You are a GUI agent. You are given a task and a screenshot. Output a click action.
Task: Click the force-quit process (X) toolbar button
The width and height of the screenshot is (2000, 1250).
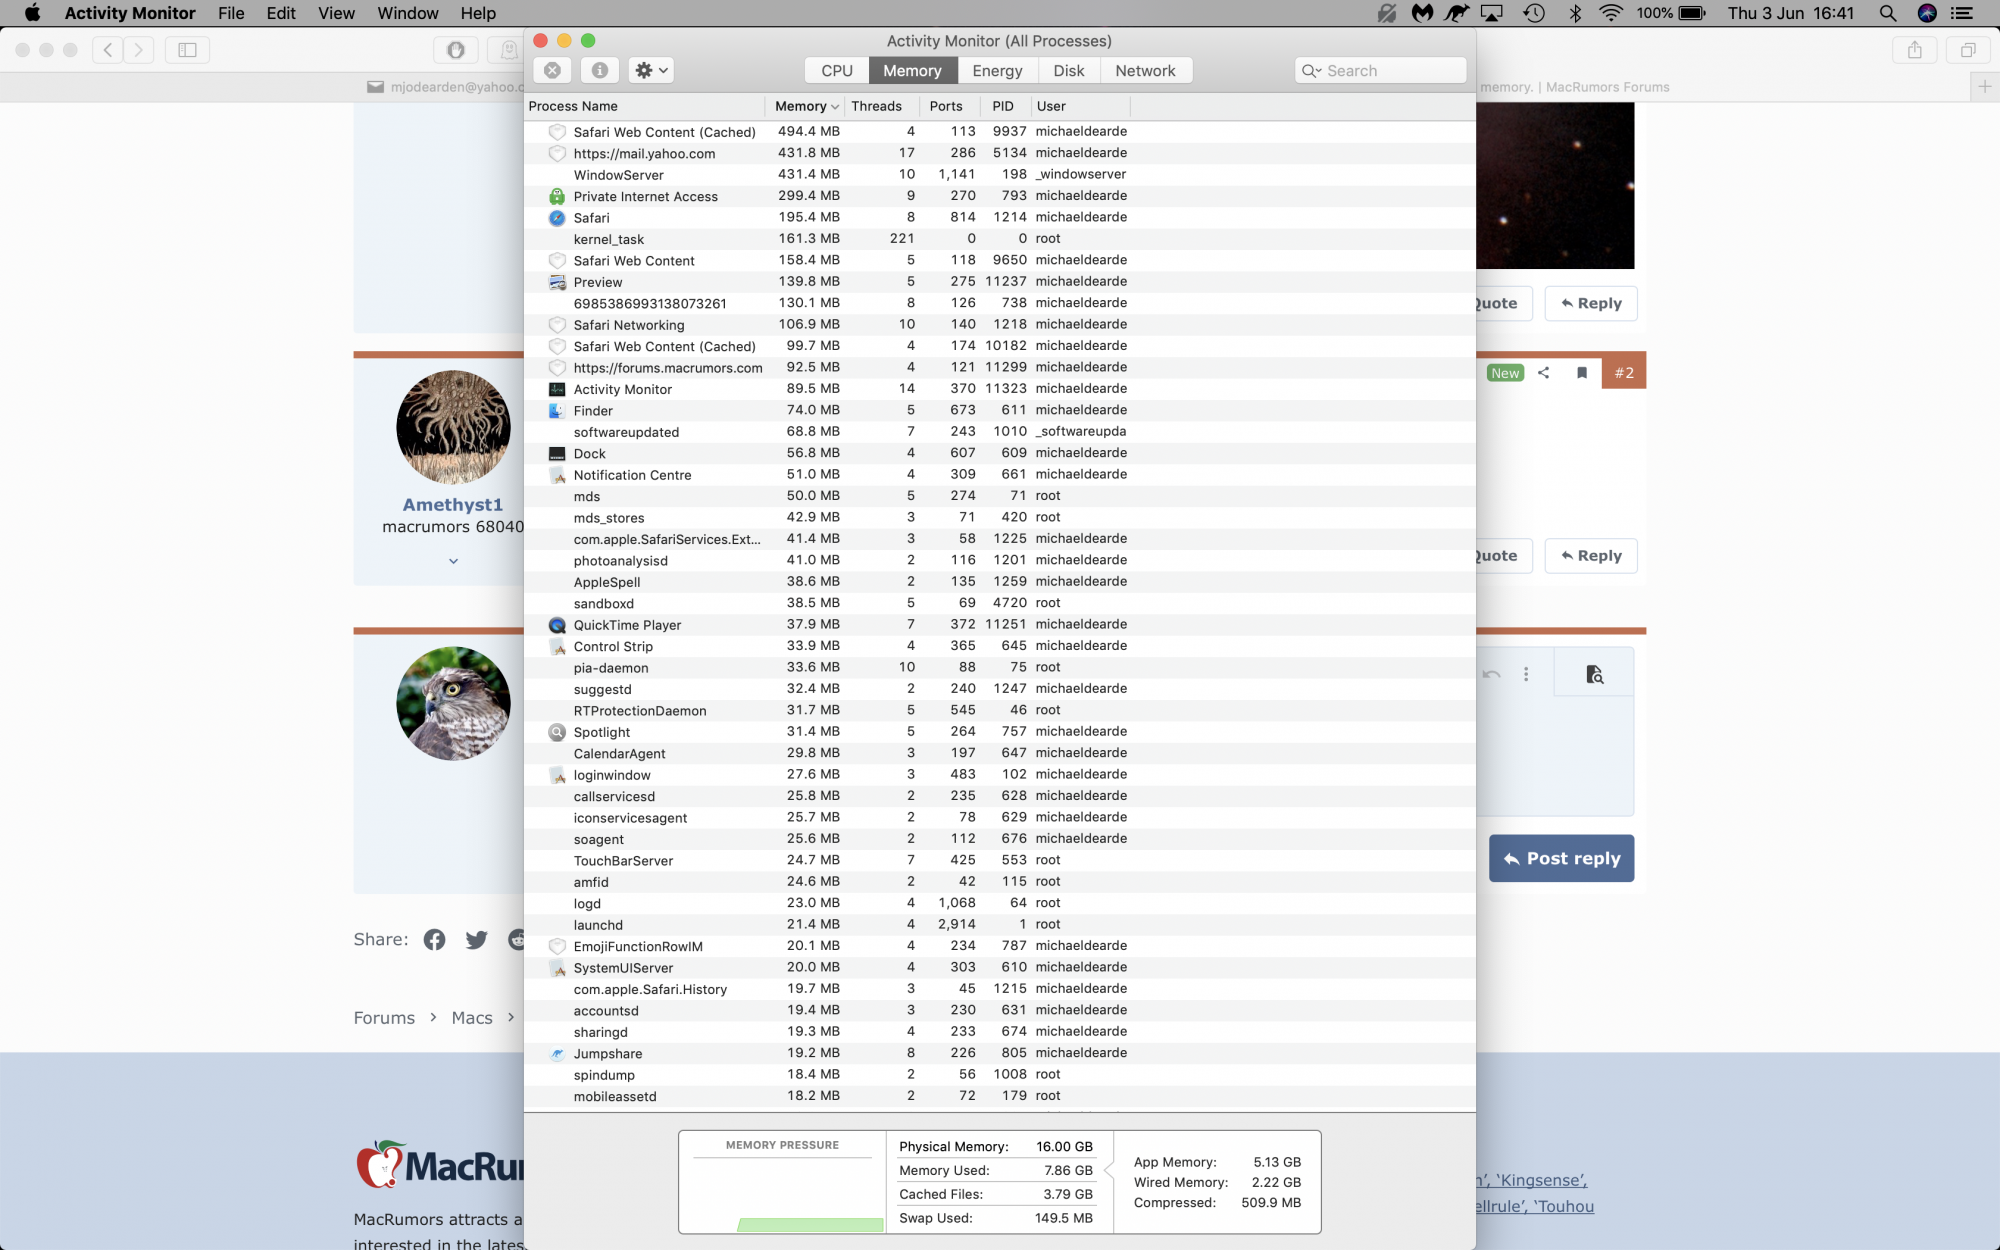point(552,70)
